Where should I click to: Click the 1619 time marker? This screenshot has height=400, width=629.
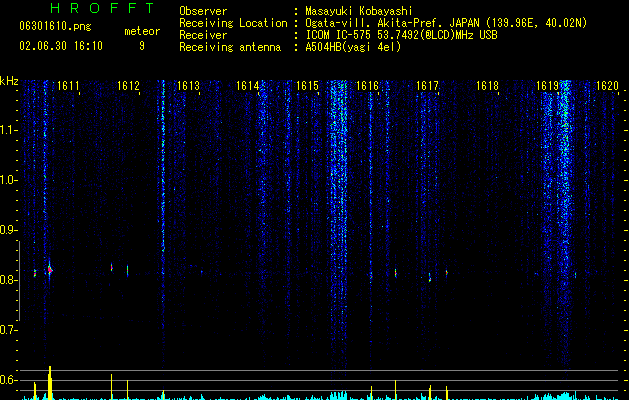(548, 86)
